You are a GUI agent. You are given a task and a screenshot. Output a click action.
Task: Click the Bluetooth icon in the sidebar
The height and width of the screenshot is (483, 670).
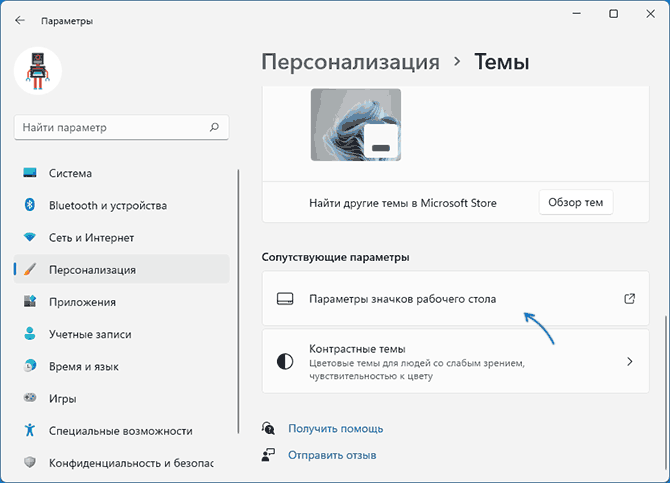point(29,205)
